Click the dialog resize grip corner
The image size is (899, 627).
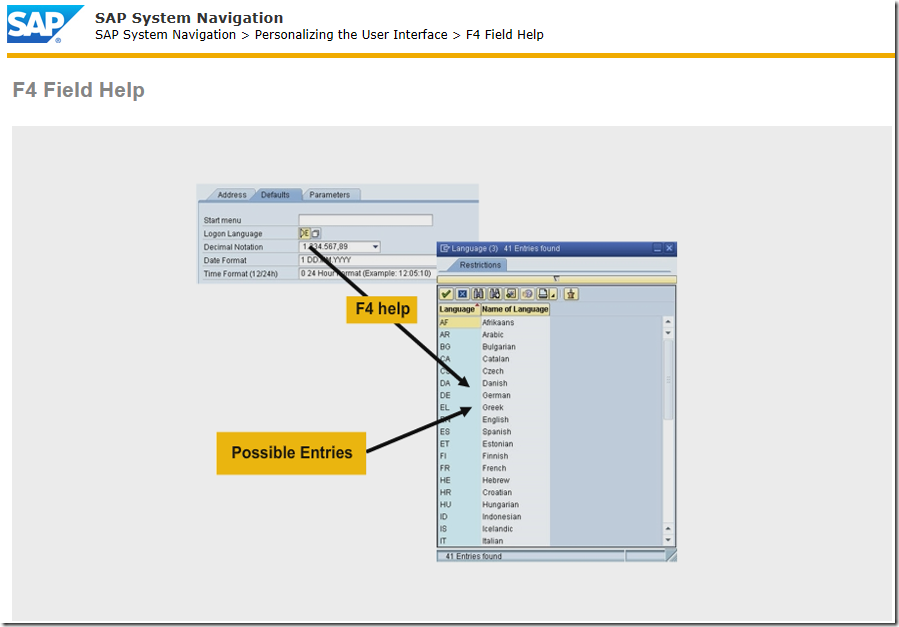point(671,555)
